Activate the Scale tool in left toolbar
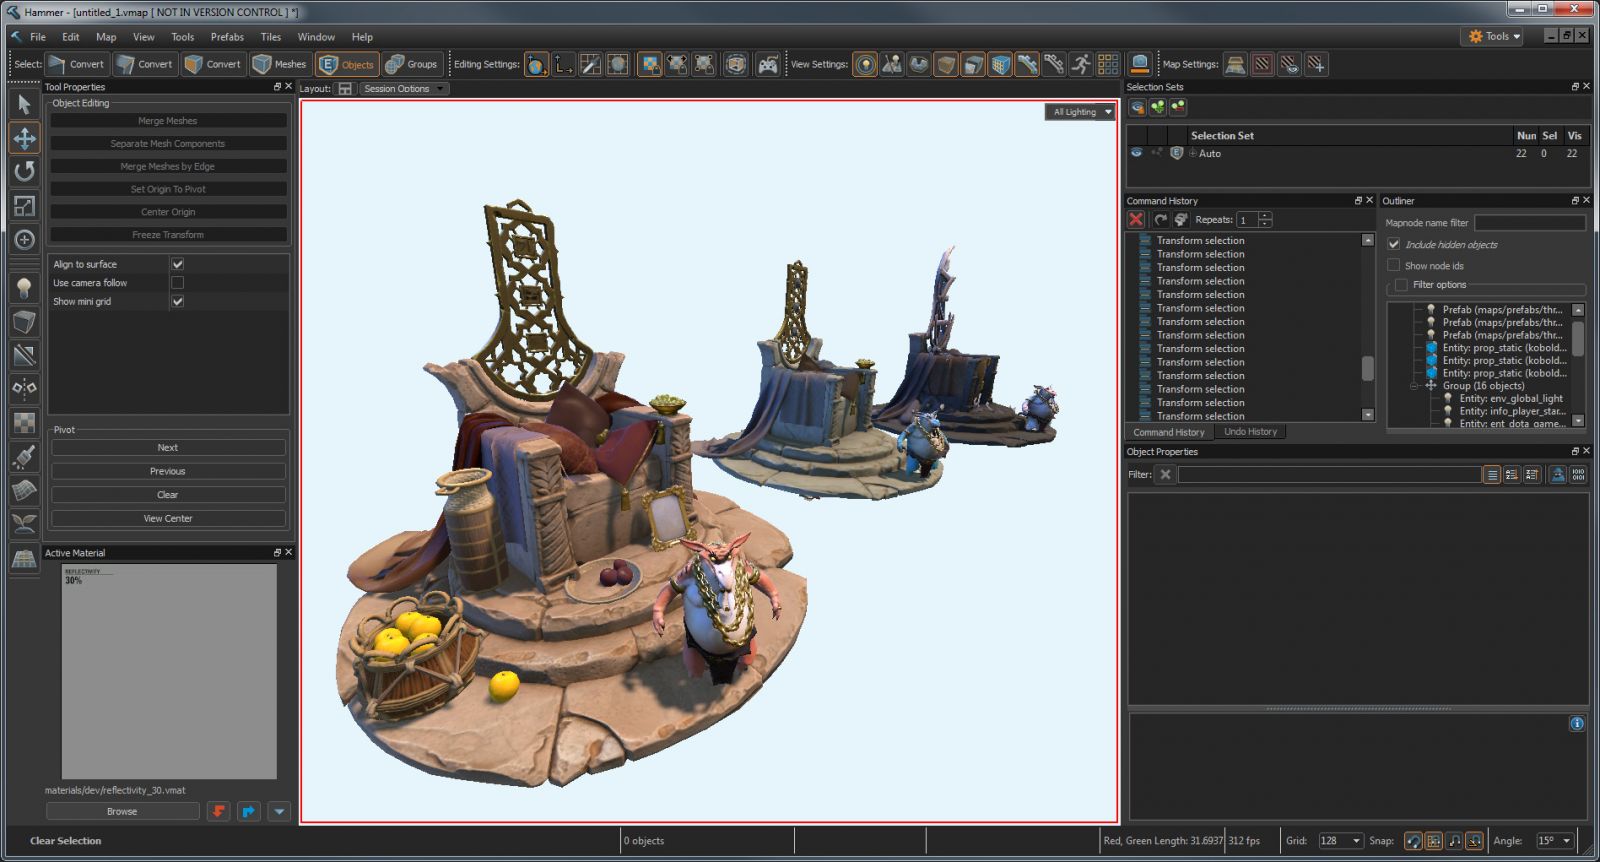This screenshot has width=1600, height=862. coord(24,206)
